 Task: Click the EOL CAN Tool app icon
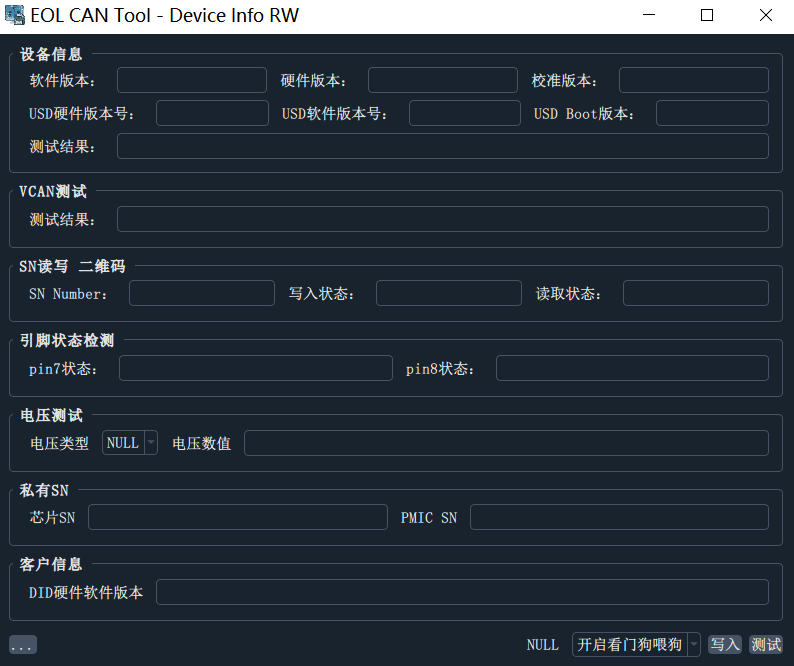coord(15,15)
